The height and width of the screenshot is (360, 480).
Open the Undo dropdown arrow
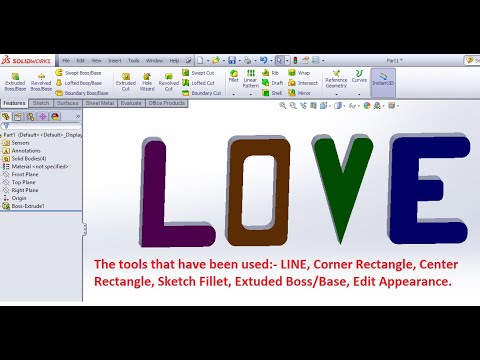click(271, 61)
